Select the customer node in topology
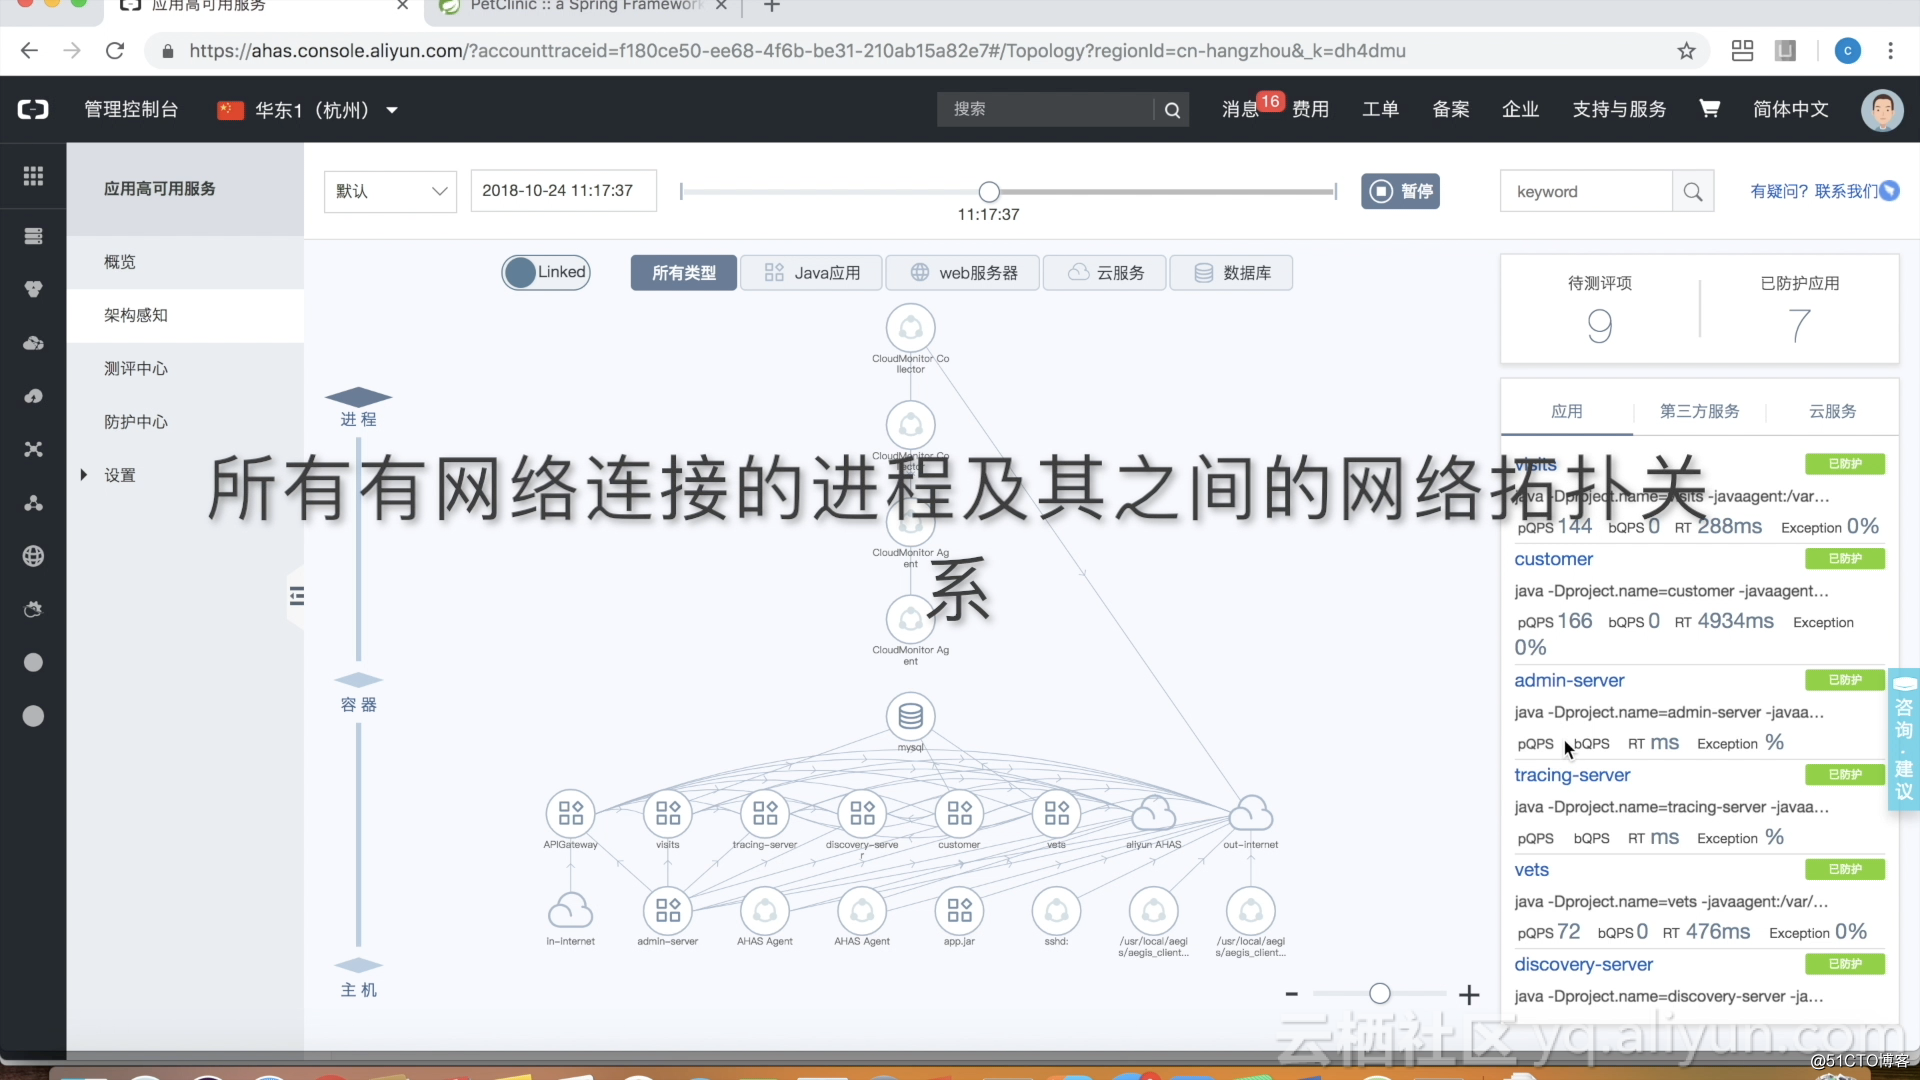Screen dimensions: 1920x1080 (x=959, y=814)
